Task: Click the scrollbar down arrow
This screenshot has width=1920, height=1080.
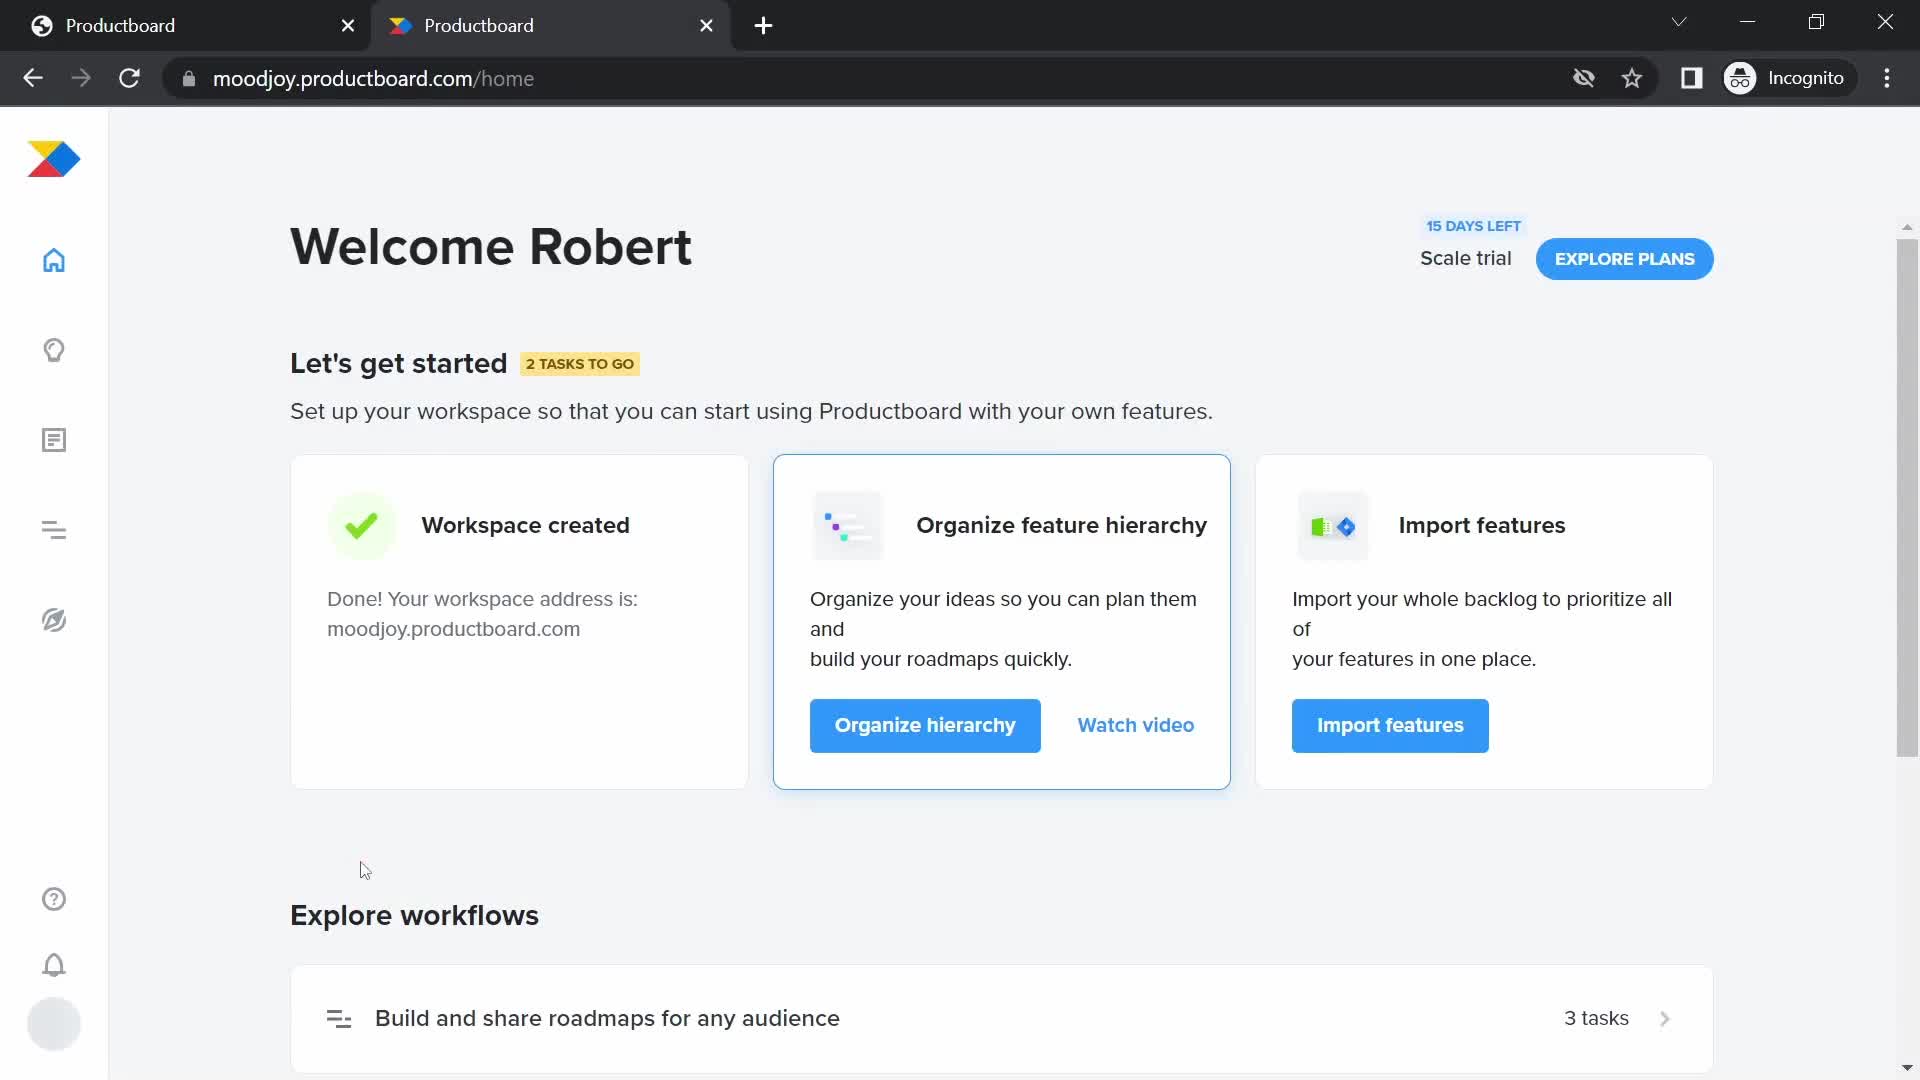Action: point(1907,1068)
